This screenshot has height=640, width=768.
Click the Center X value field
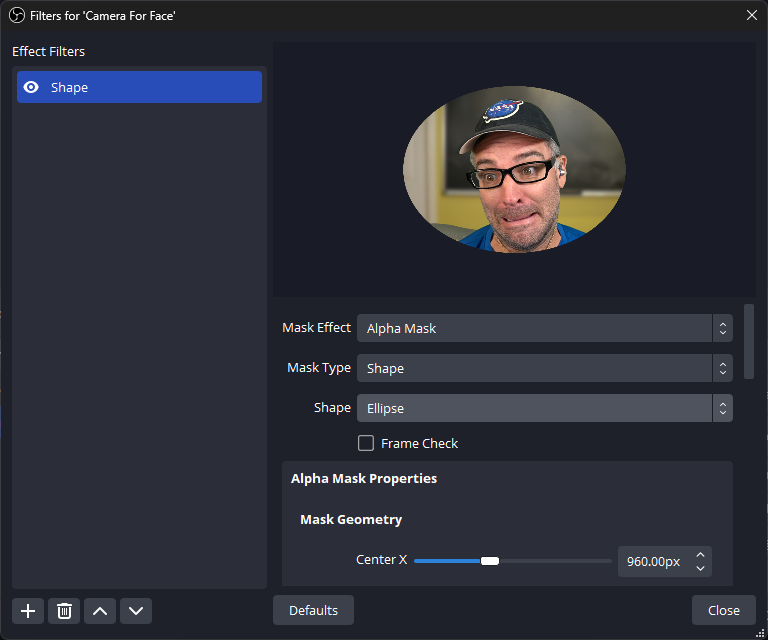(x=653, y=562)
